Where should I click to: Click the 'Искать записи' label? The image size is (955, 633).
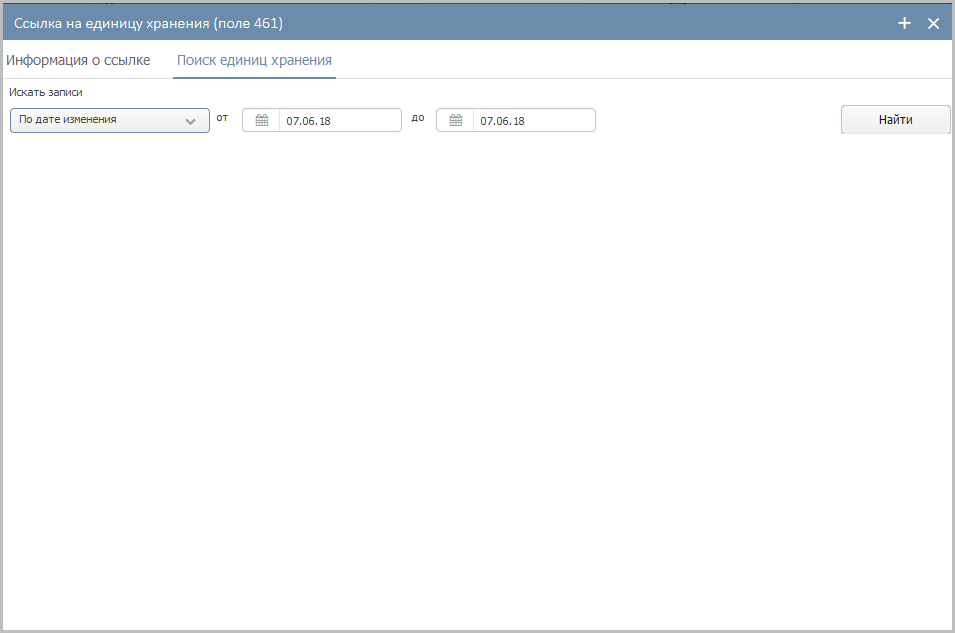45,93
